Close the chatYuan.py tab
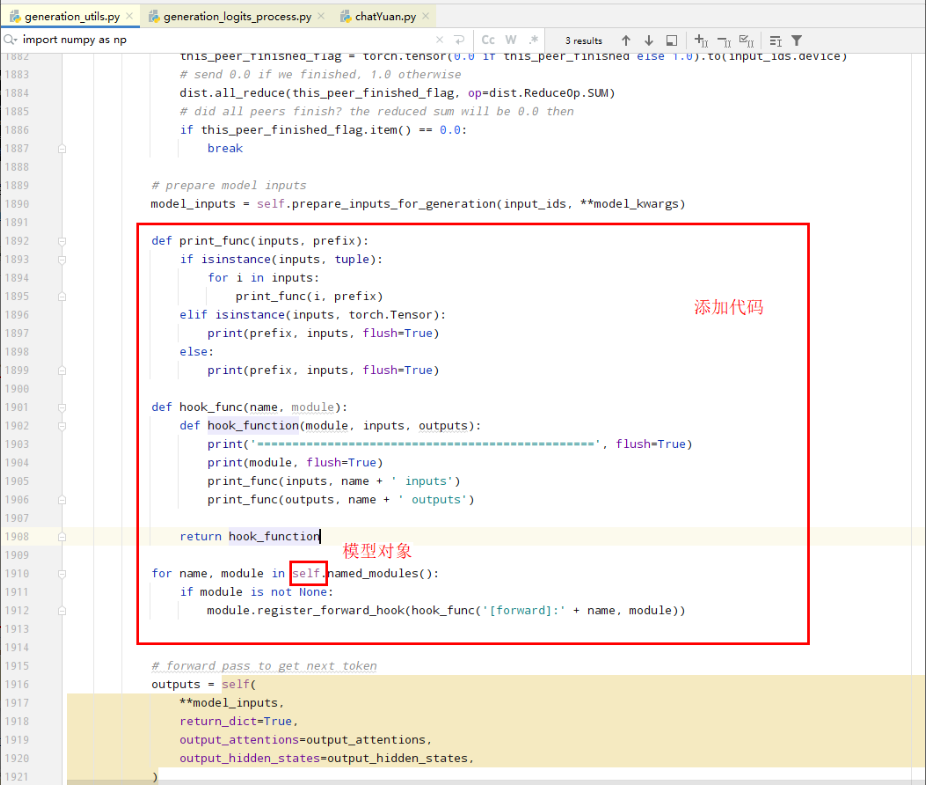 point(425,16)
